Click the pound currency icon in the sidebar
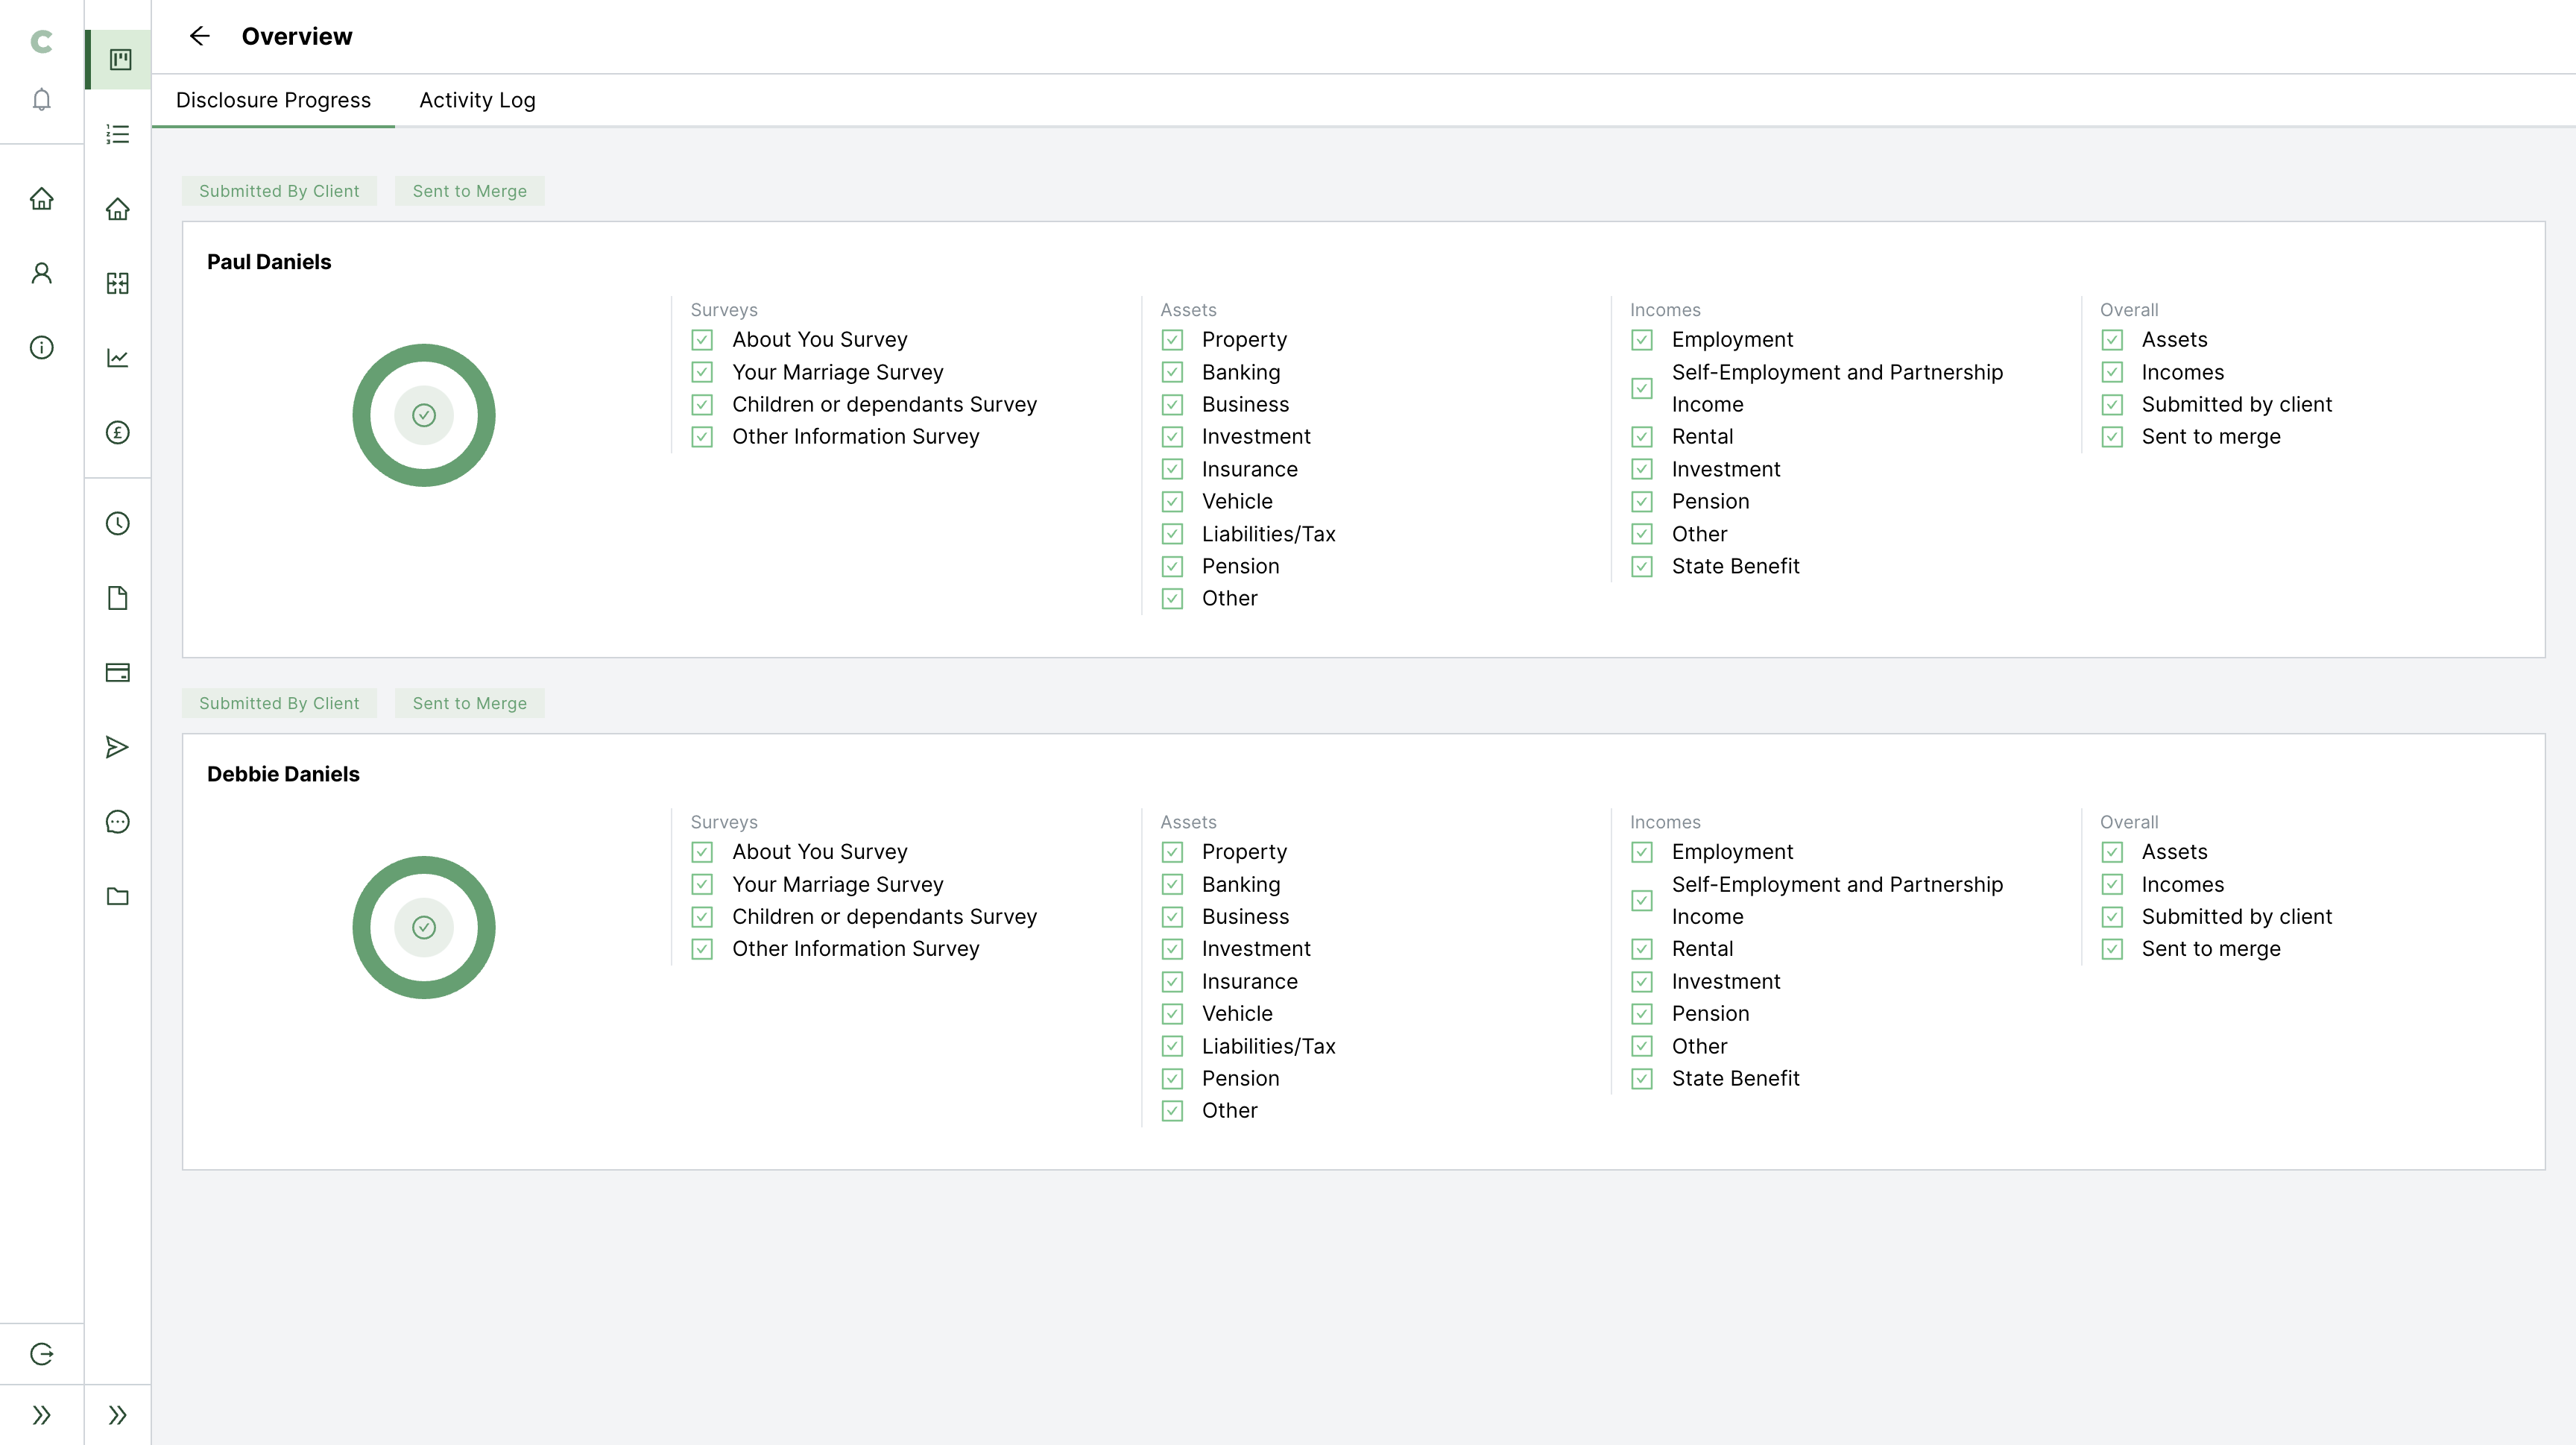This screenshot has height=1445, width=2576. [117, 432]
